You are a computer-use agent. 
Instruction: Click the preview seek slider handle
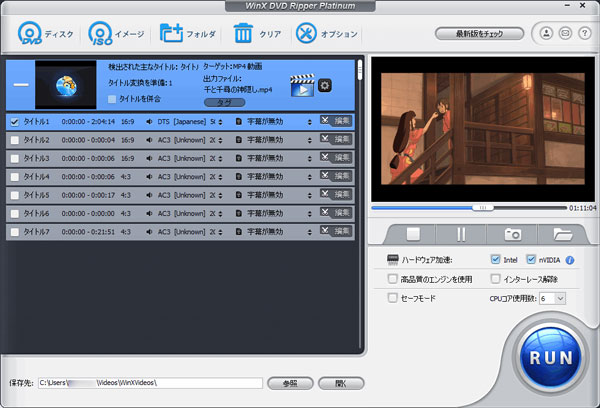coord(483,207)
